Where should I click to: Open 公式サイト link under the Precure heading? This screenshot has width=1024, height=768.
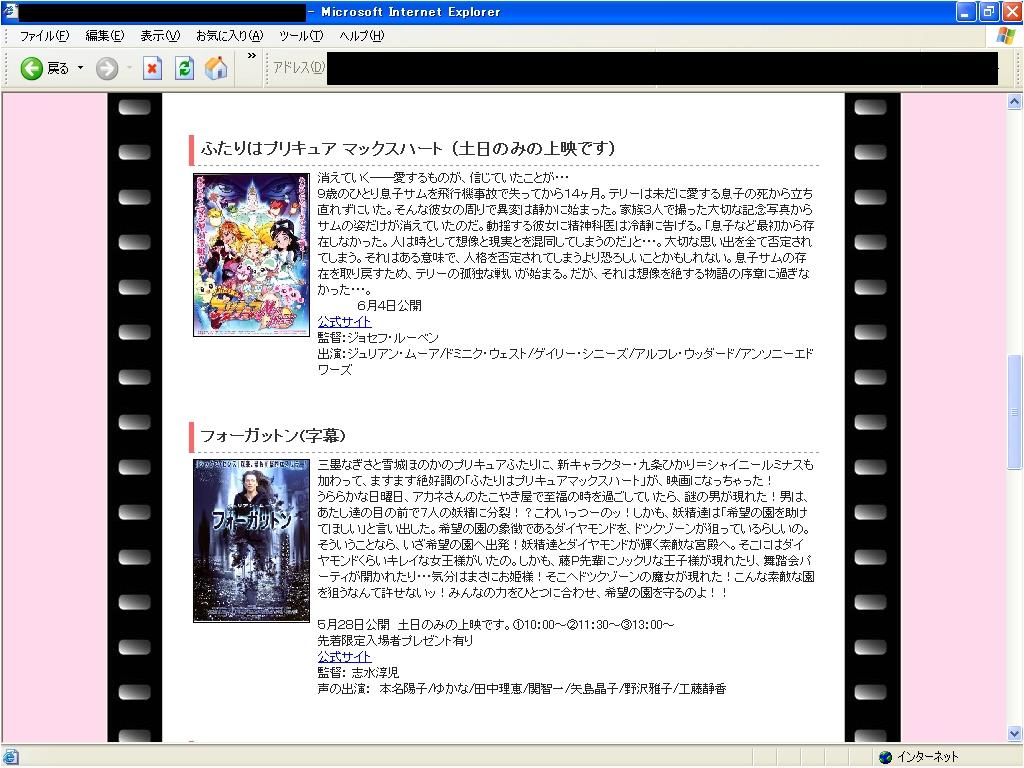pyautogui.click(x=344, y=322)
